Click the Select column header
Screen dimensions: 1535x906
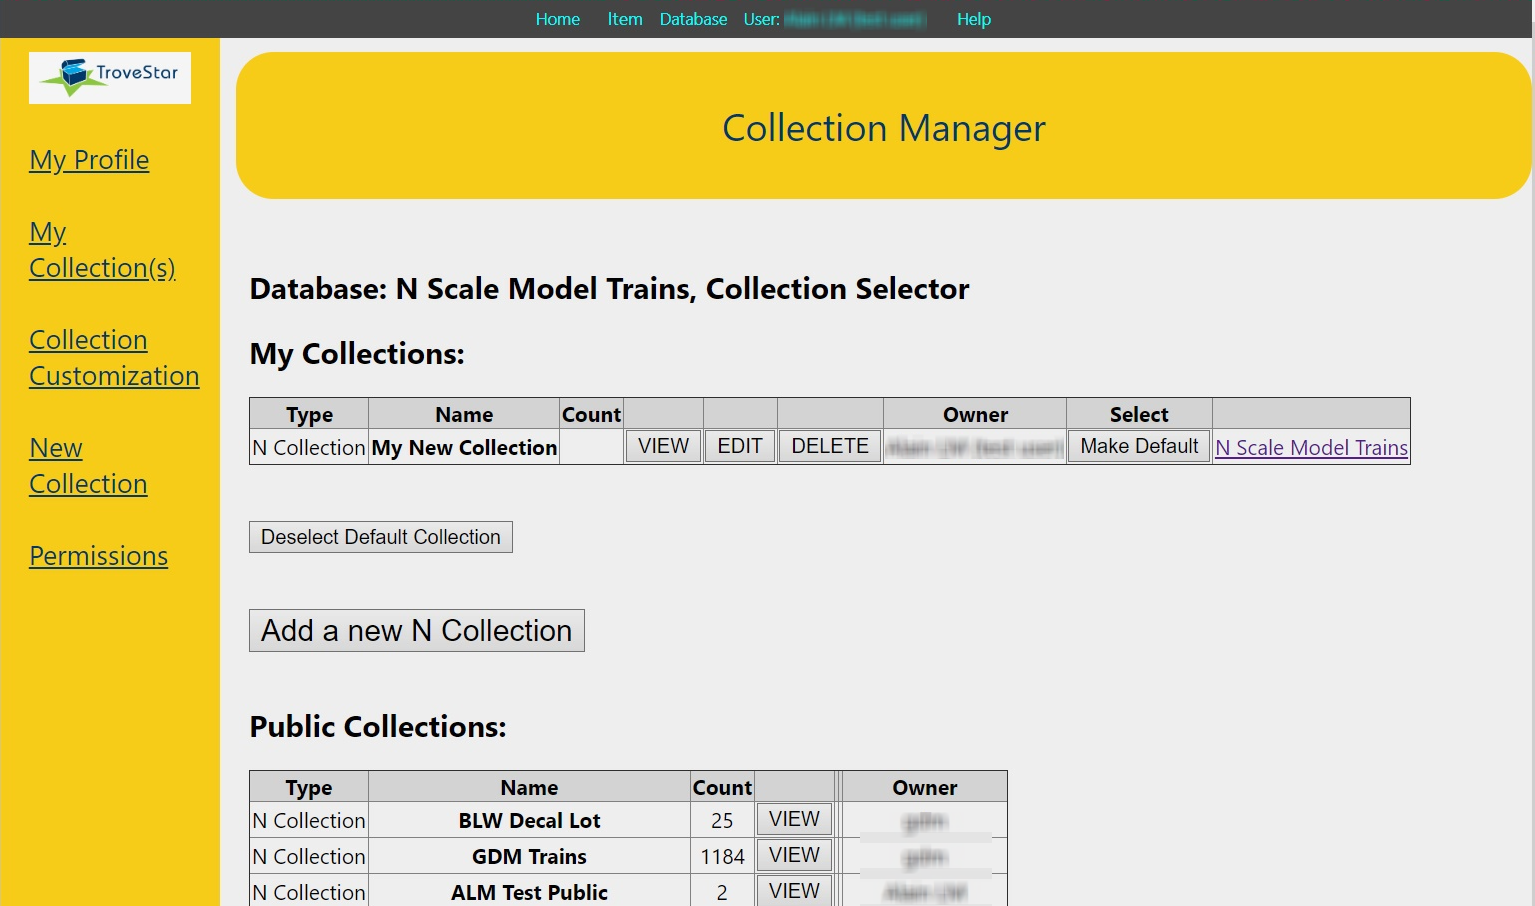(1139, 414)
